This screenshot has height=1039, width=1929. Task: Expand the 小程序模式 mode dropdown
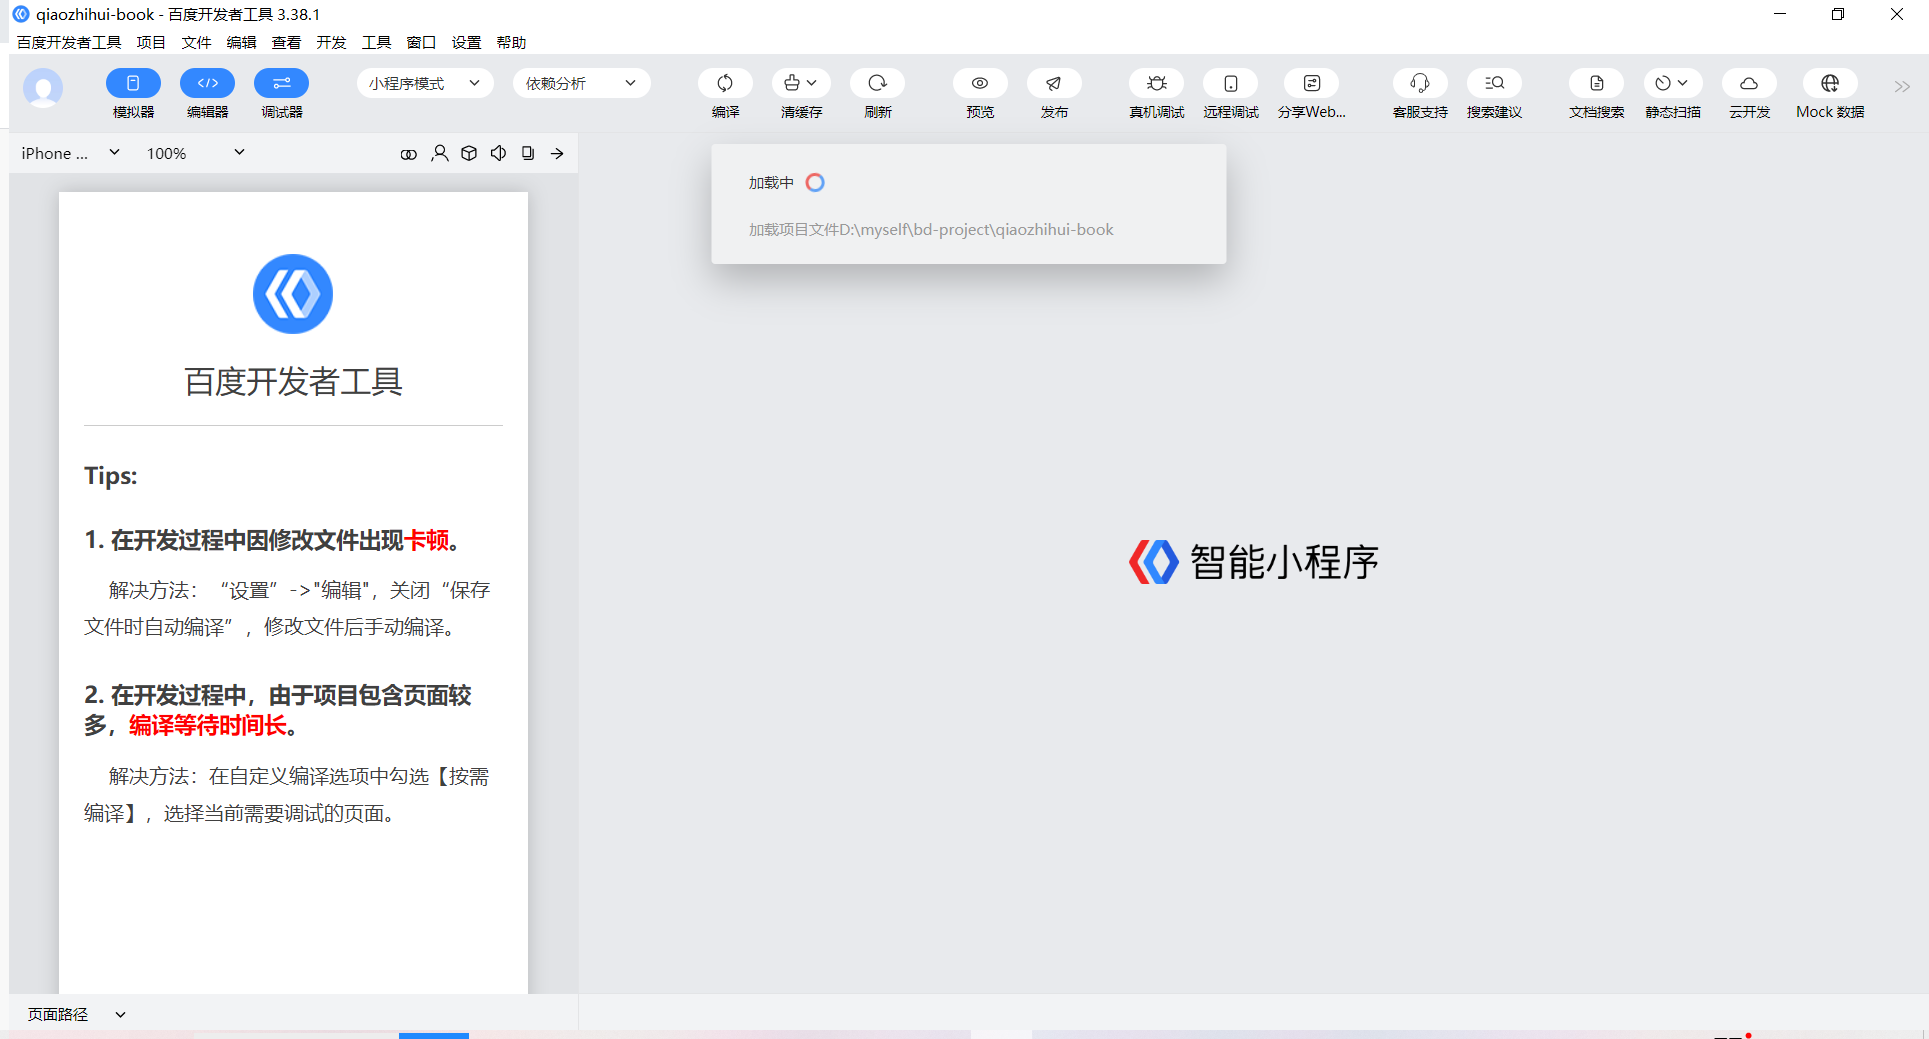[425, 83]
